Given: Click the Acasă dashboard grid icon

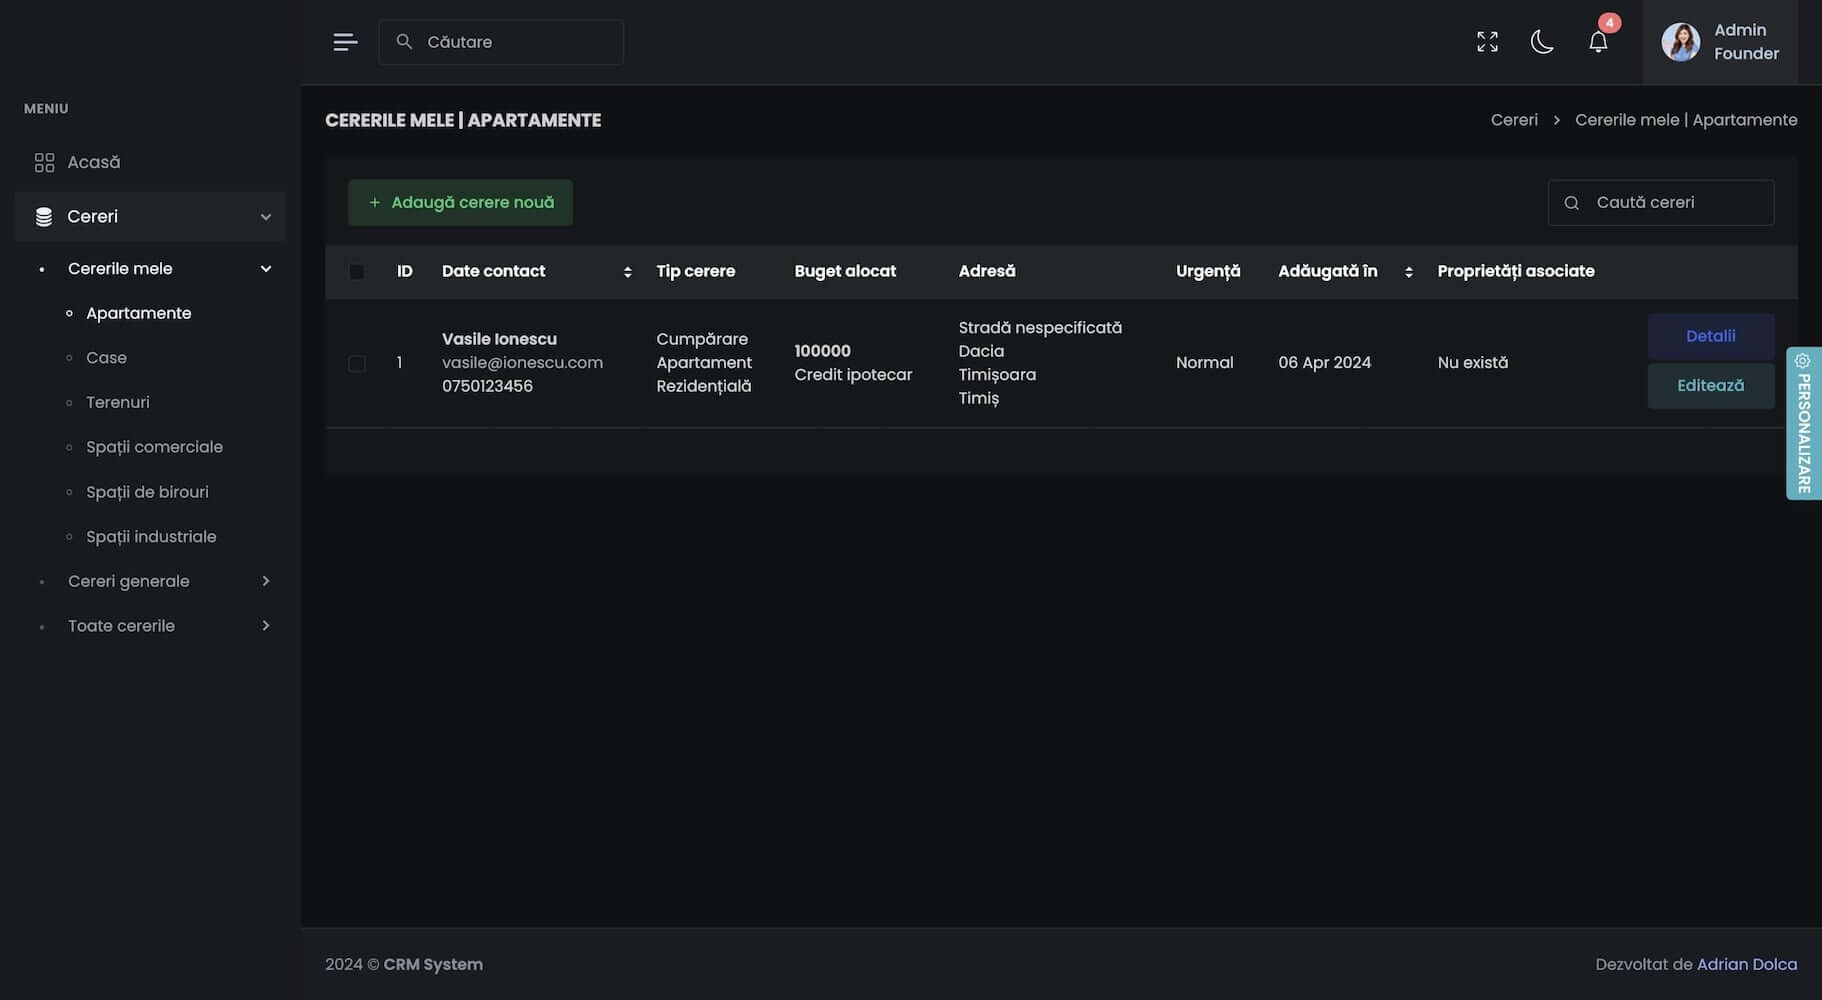Looking at the screenshot, I should (44, 162).
